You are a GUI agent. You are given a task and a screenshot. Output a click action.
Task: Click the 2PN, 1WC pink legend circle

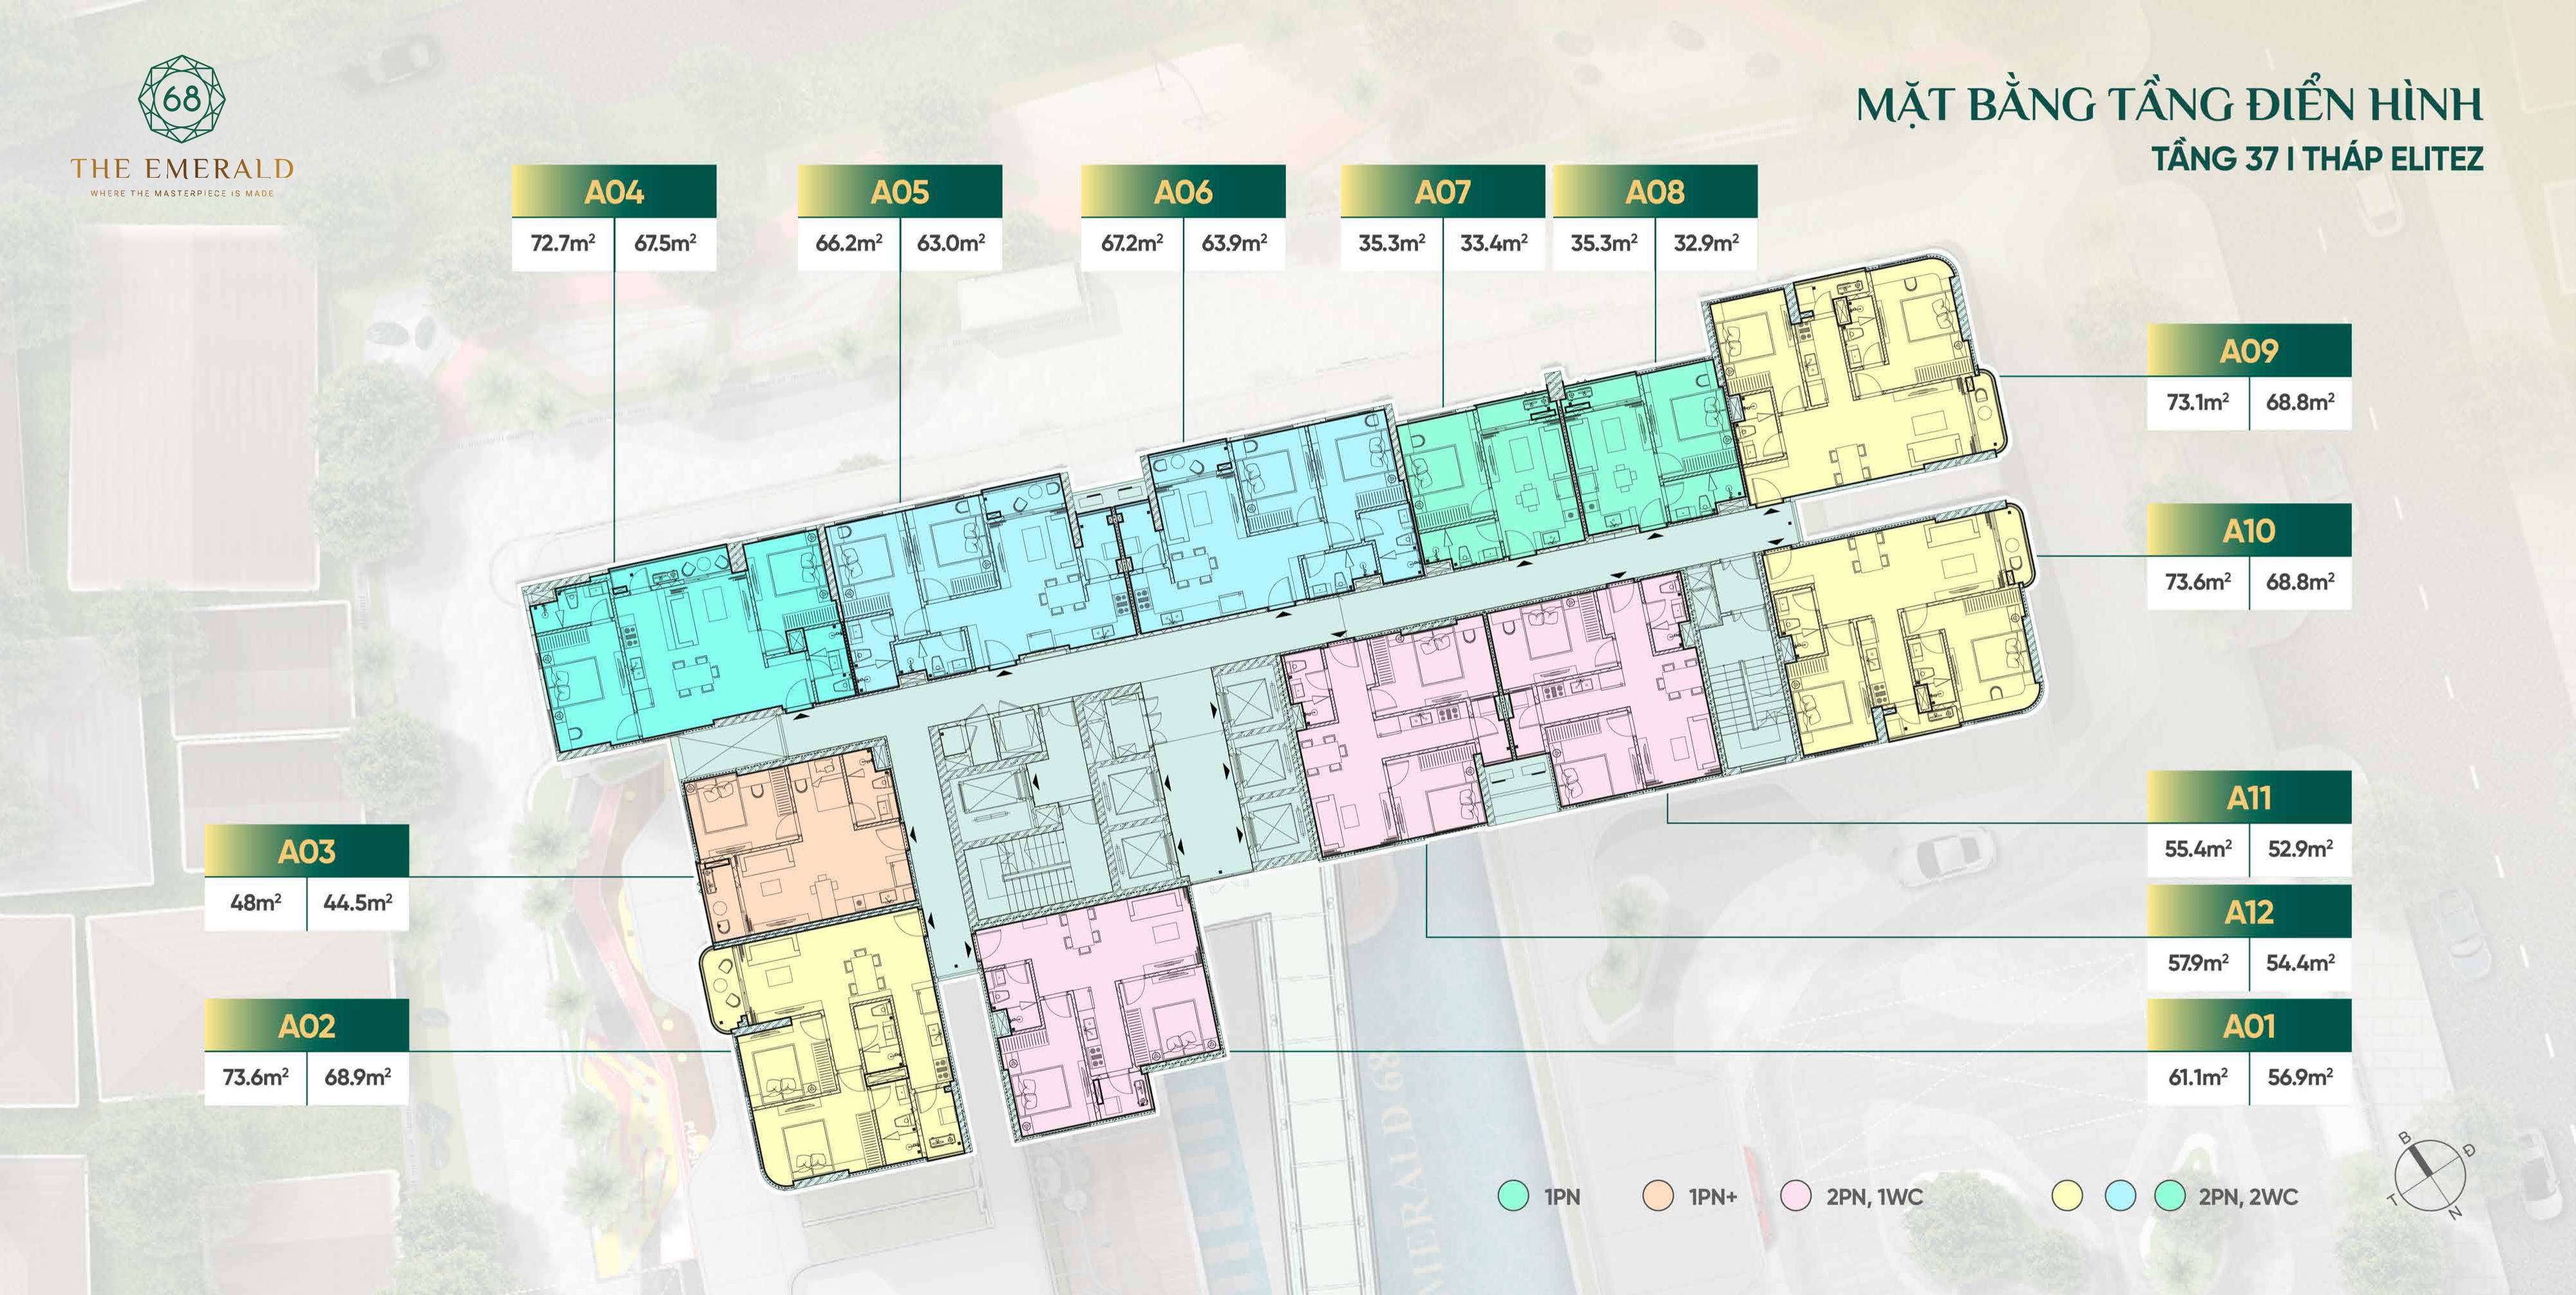click(1797, 1196)
